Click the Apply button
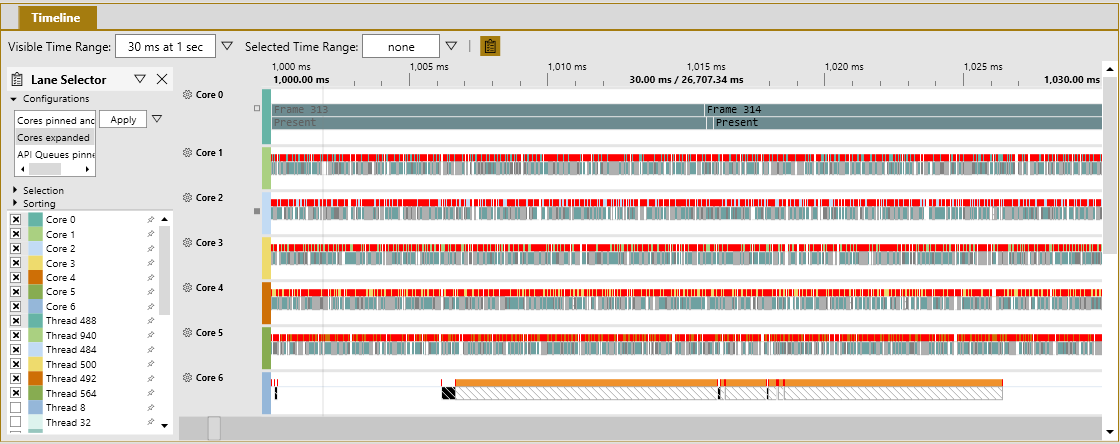 [123, 119]
